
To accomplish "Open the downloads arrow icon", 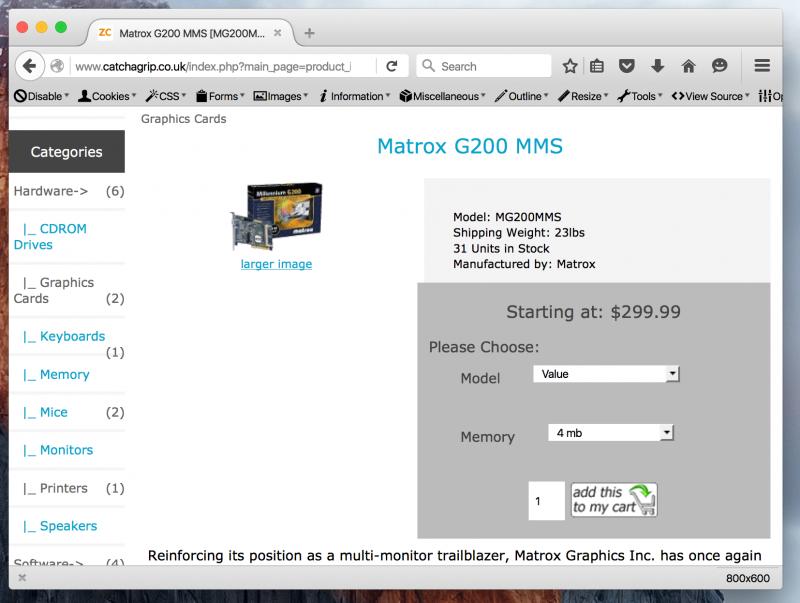I will click(x=658, y=66).
